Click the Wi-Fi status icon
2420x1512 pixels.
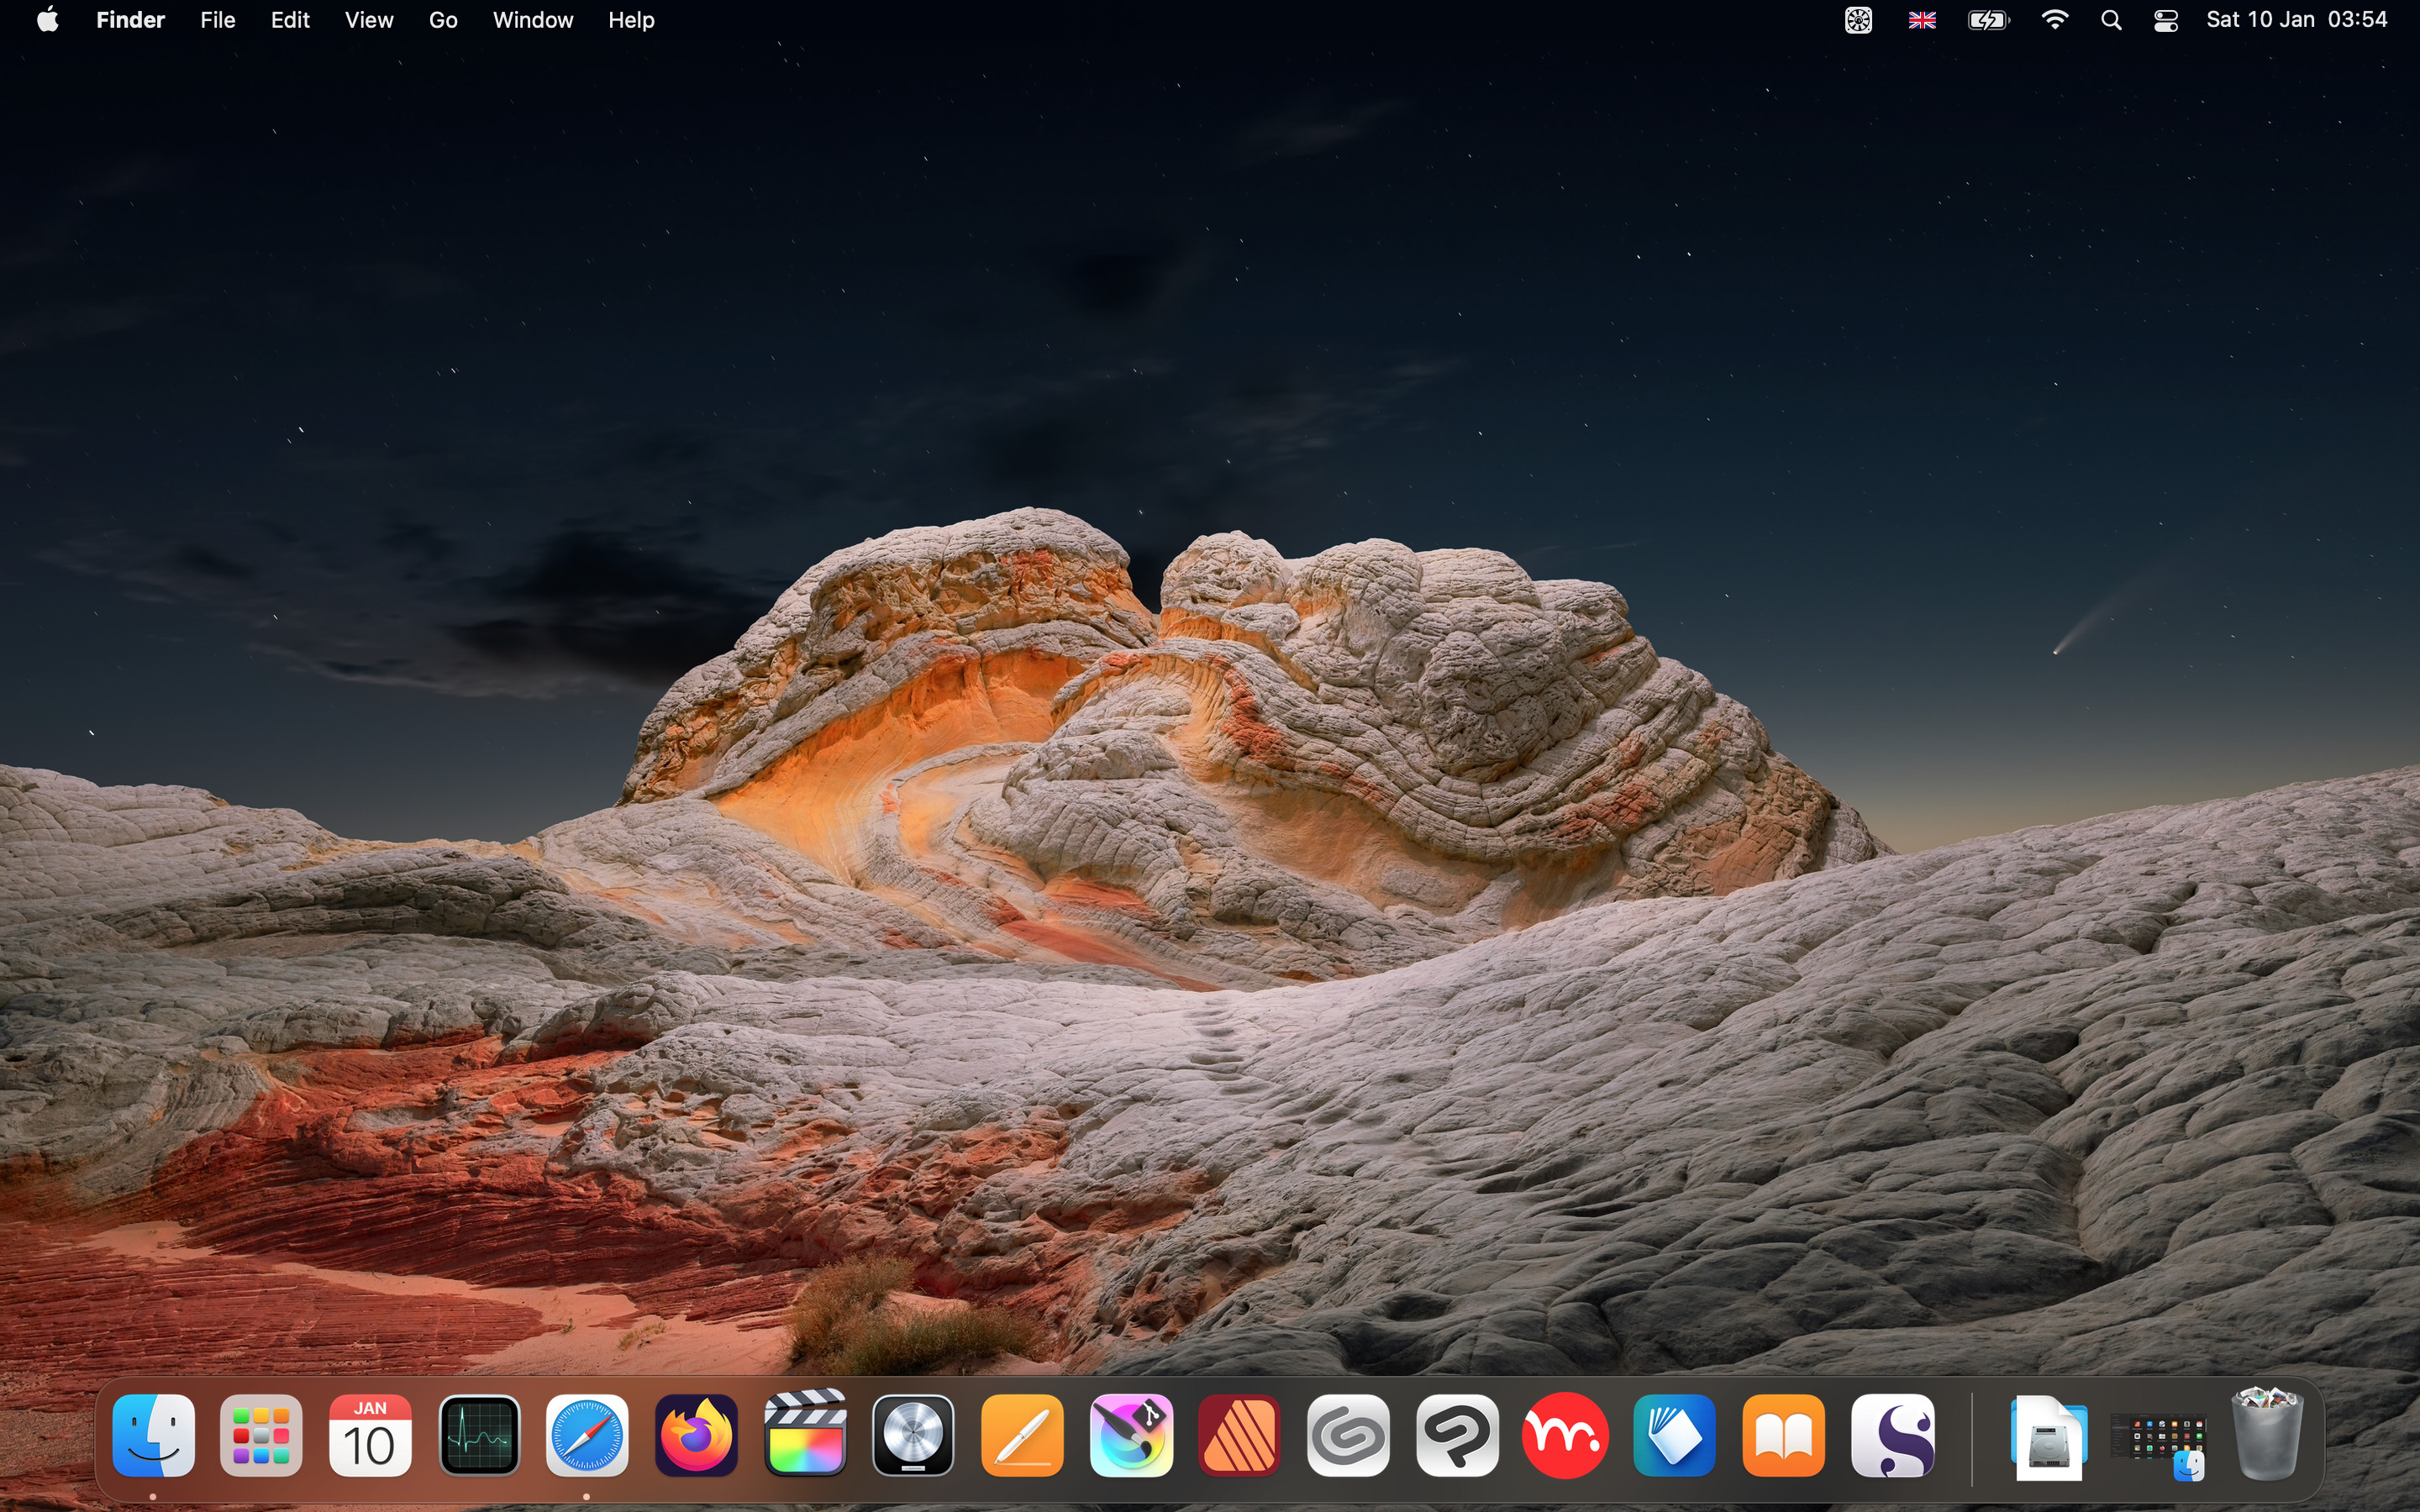click(2055, 20)
